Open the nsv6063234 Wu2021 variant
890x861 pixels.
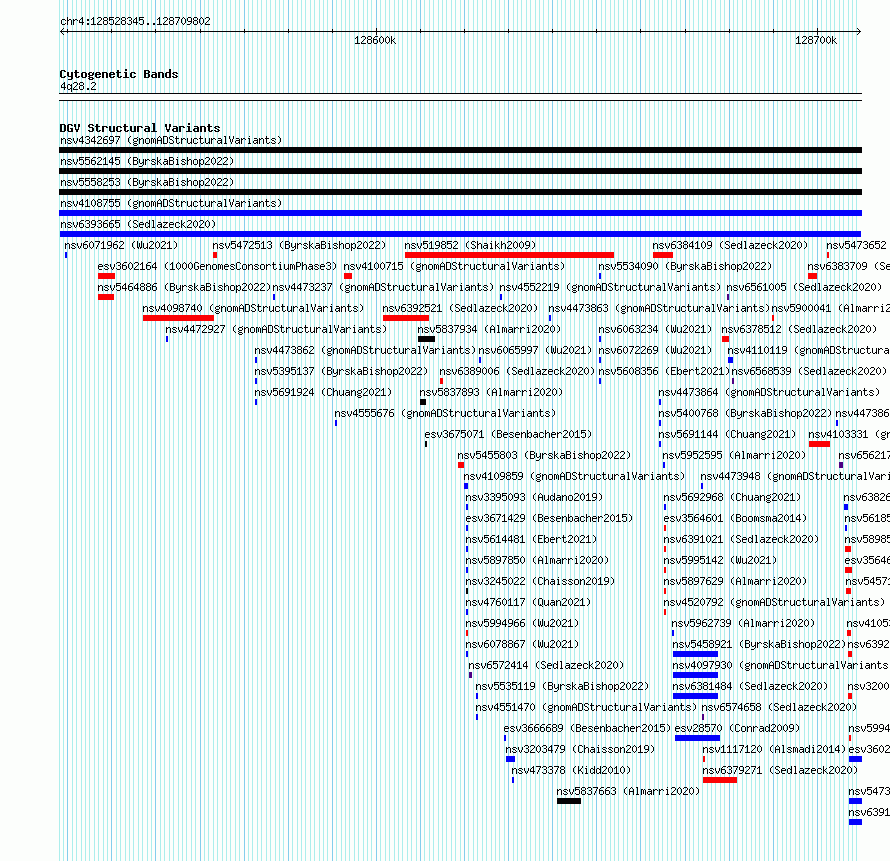[655, 329]
